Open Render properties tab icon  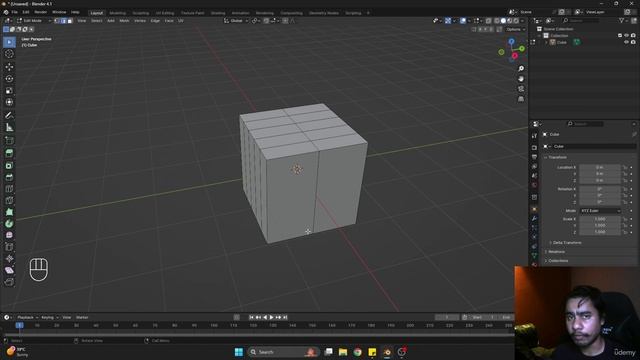tap(534, 147)
